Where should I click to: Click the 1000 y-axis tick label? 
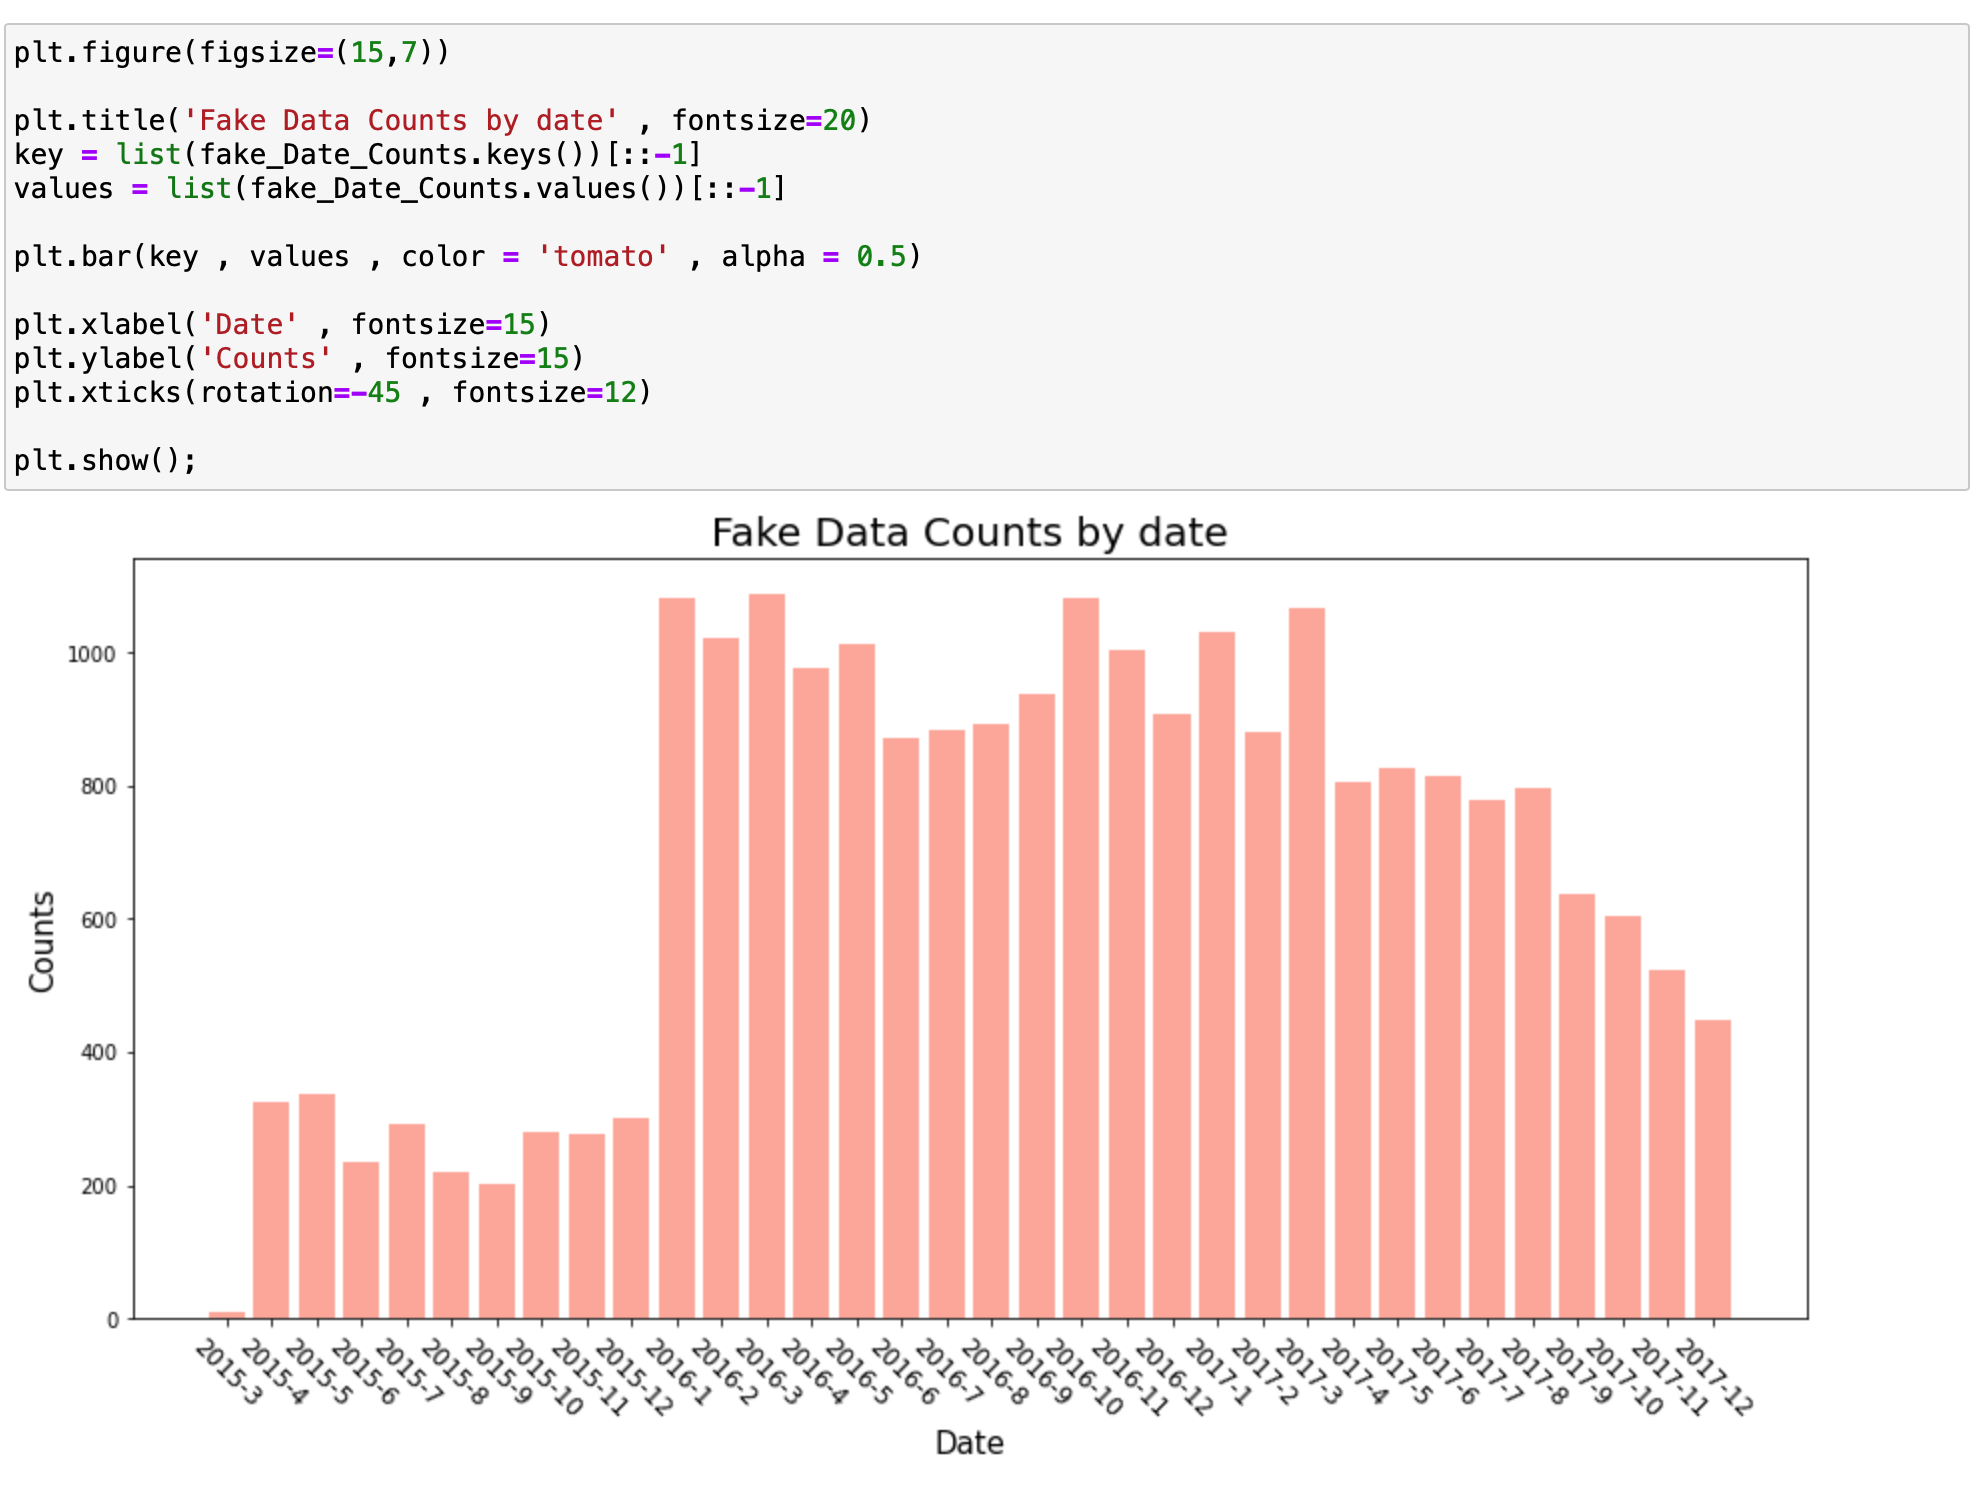coord(91,654)
